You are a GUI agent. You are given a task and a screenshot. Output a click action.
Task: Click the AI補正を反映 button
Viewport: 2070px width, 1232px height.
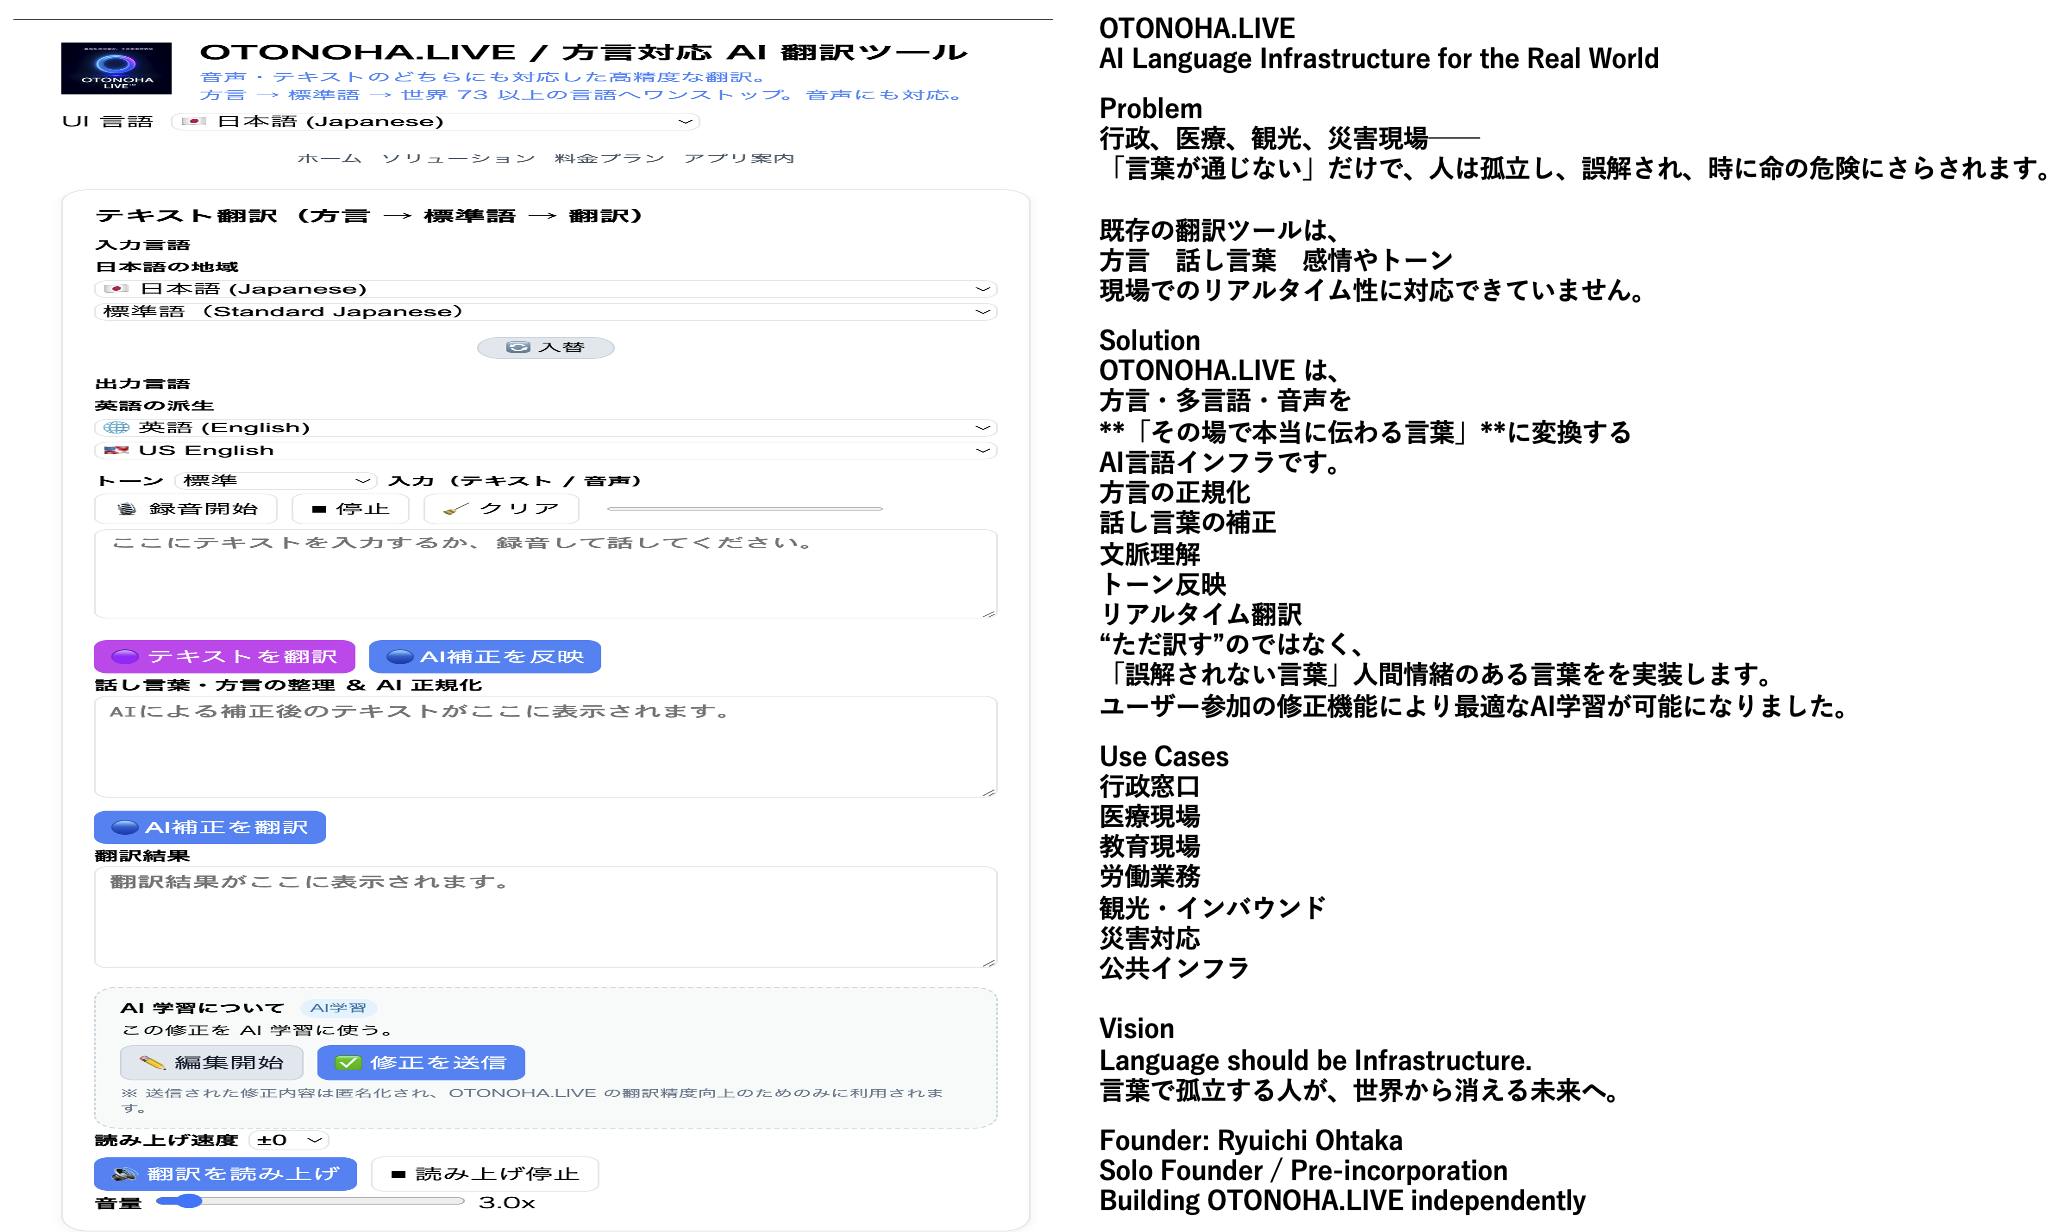pyautogui.click(x=484, y=657)
